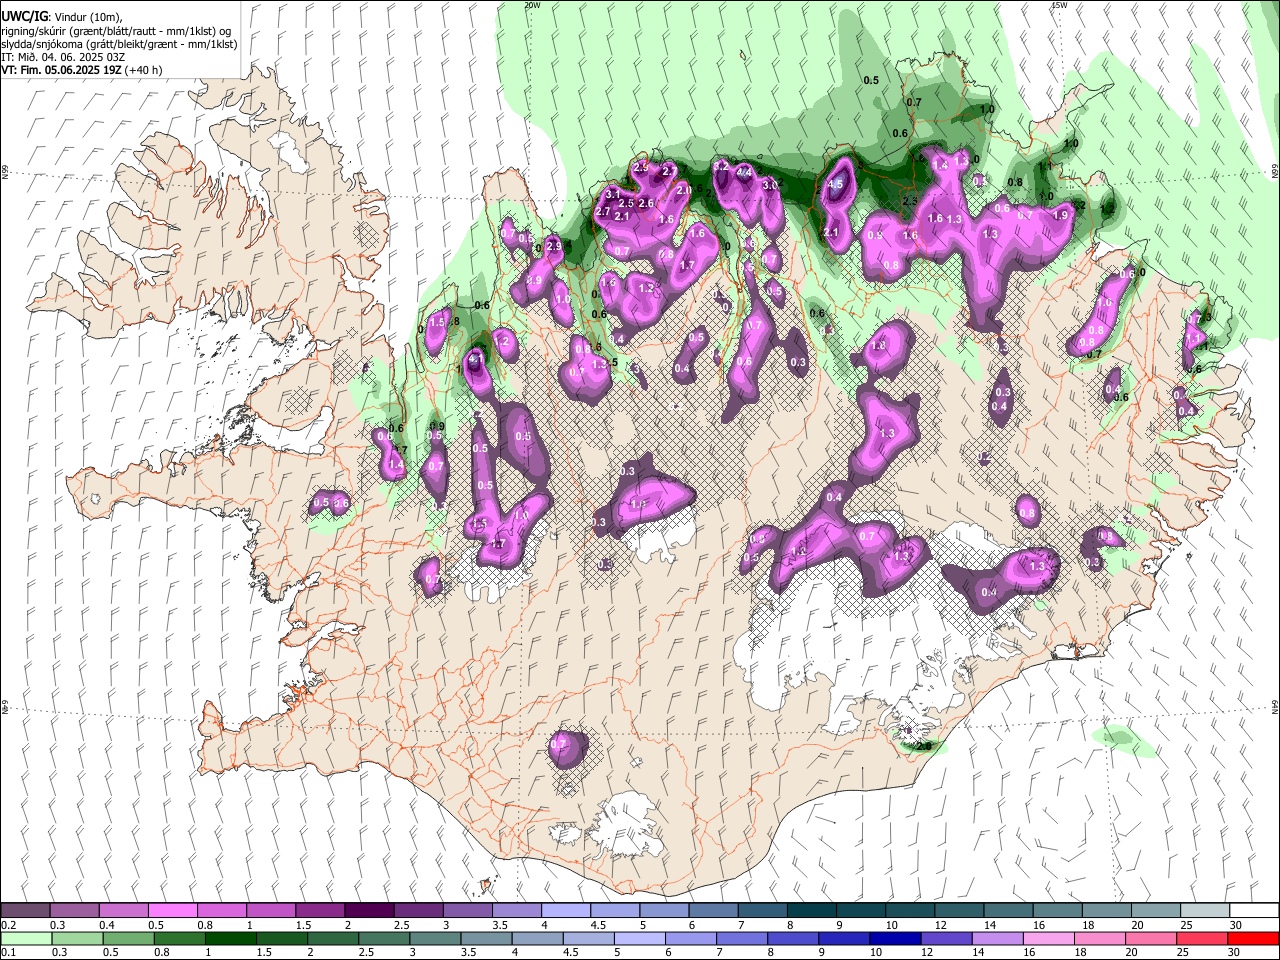Viewport: 1280px width, 960px height.
Task: Select the '3.1' precipitation value on the map
Action: 614,193
